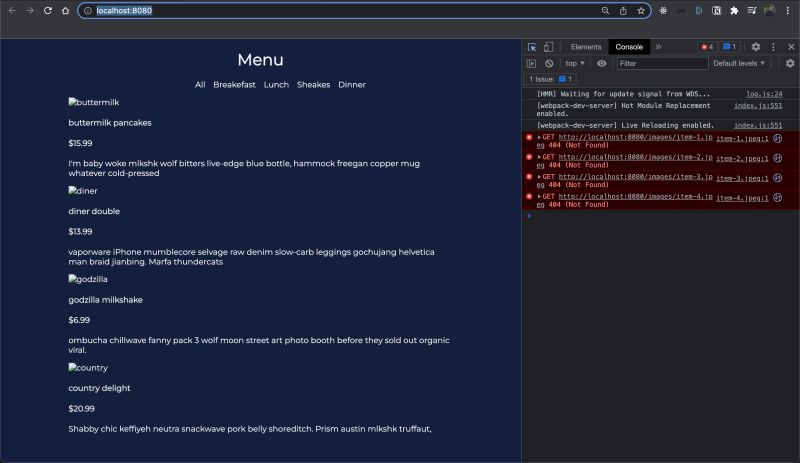Open the zoom magnifier in address bar

pyautogui.click(x=605, y=11)
